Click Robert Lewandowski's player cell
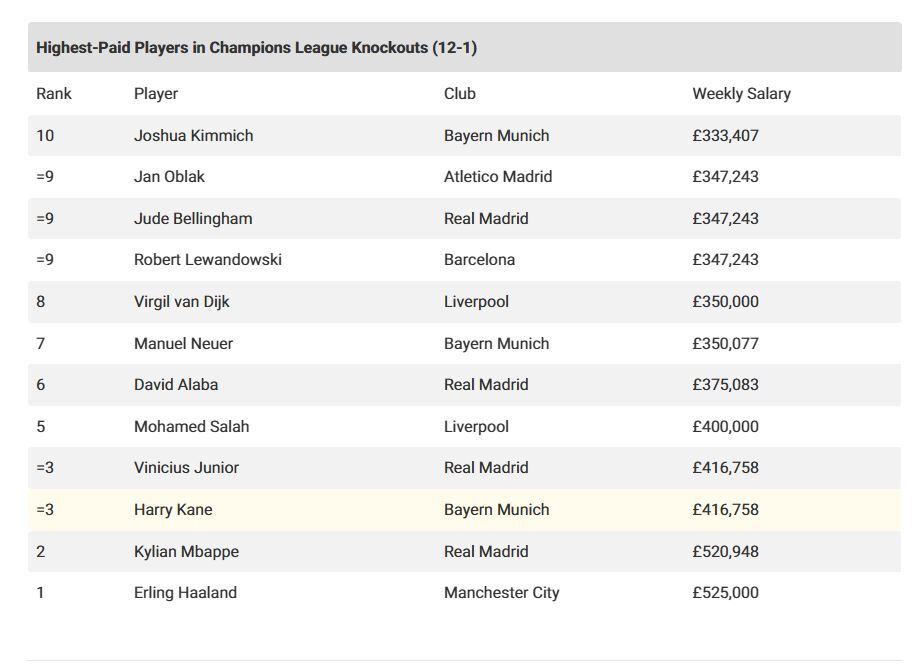Image resolution: width=912 pixels, height=666 pixels. 208,260
